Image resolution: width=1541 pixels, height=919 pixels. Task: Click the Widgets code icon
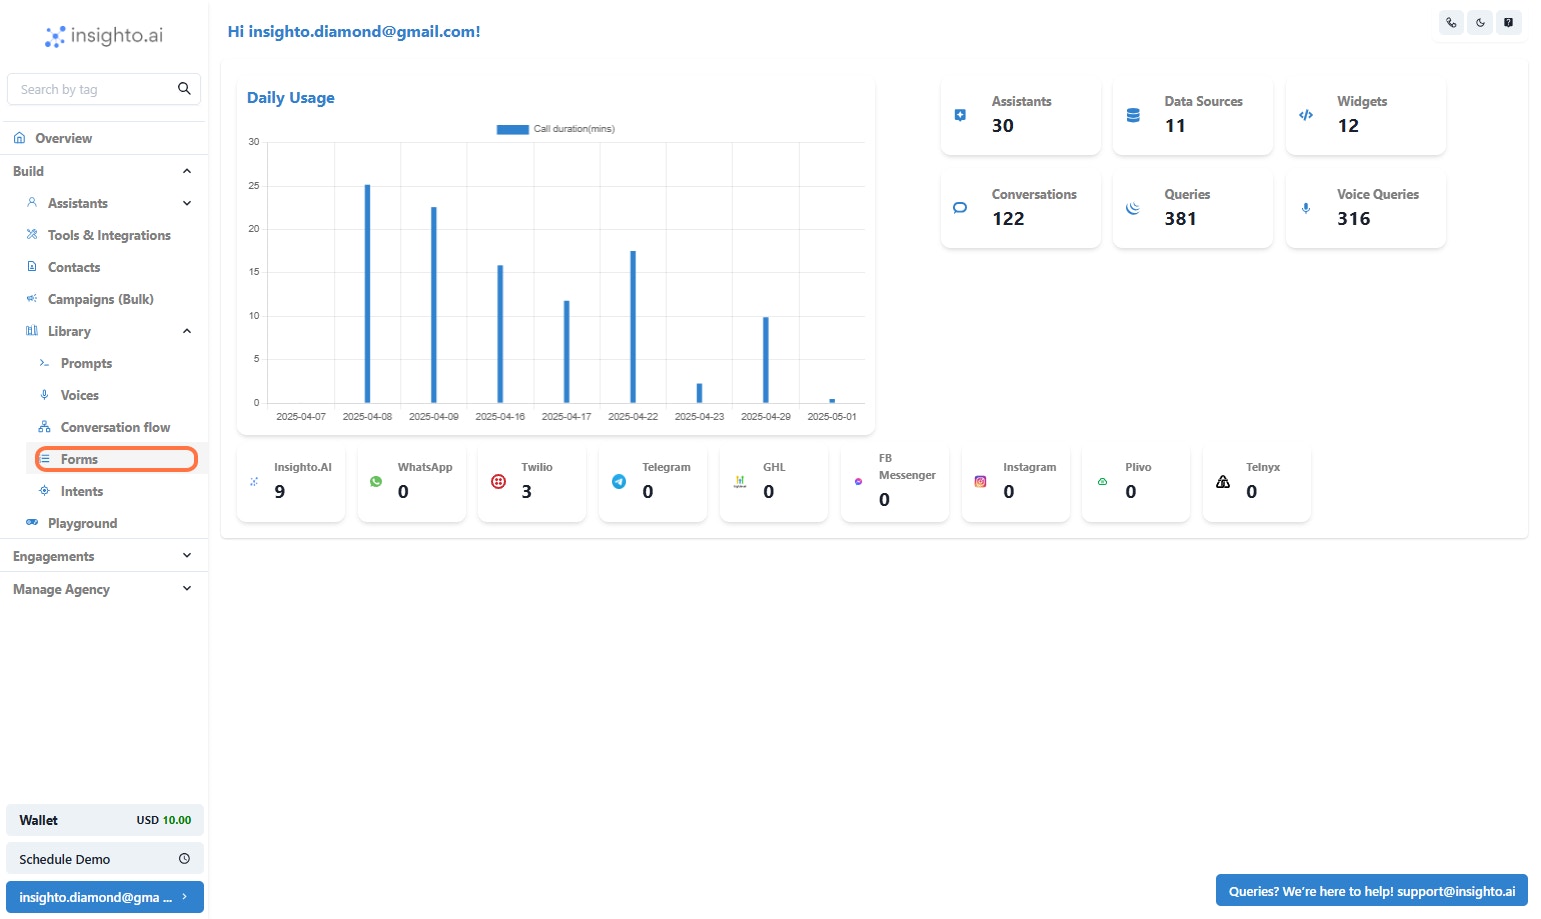[x=1306, y=115]
